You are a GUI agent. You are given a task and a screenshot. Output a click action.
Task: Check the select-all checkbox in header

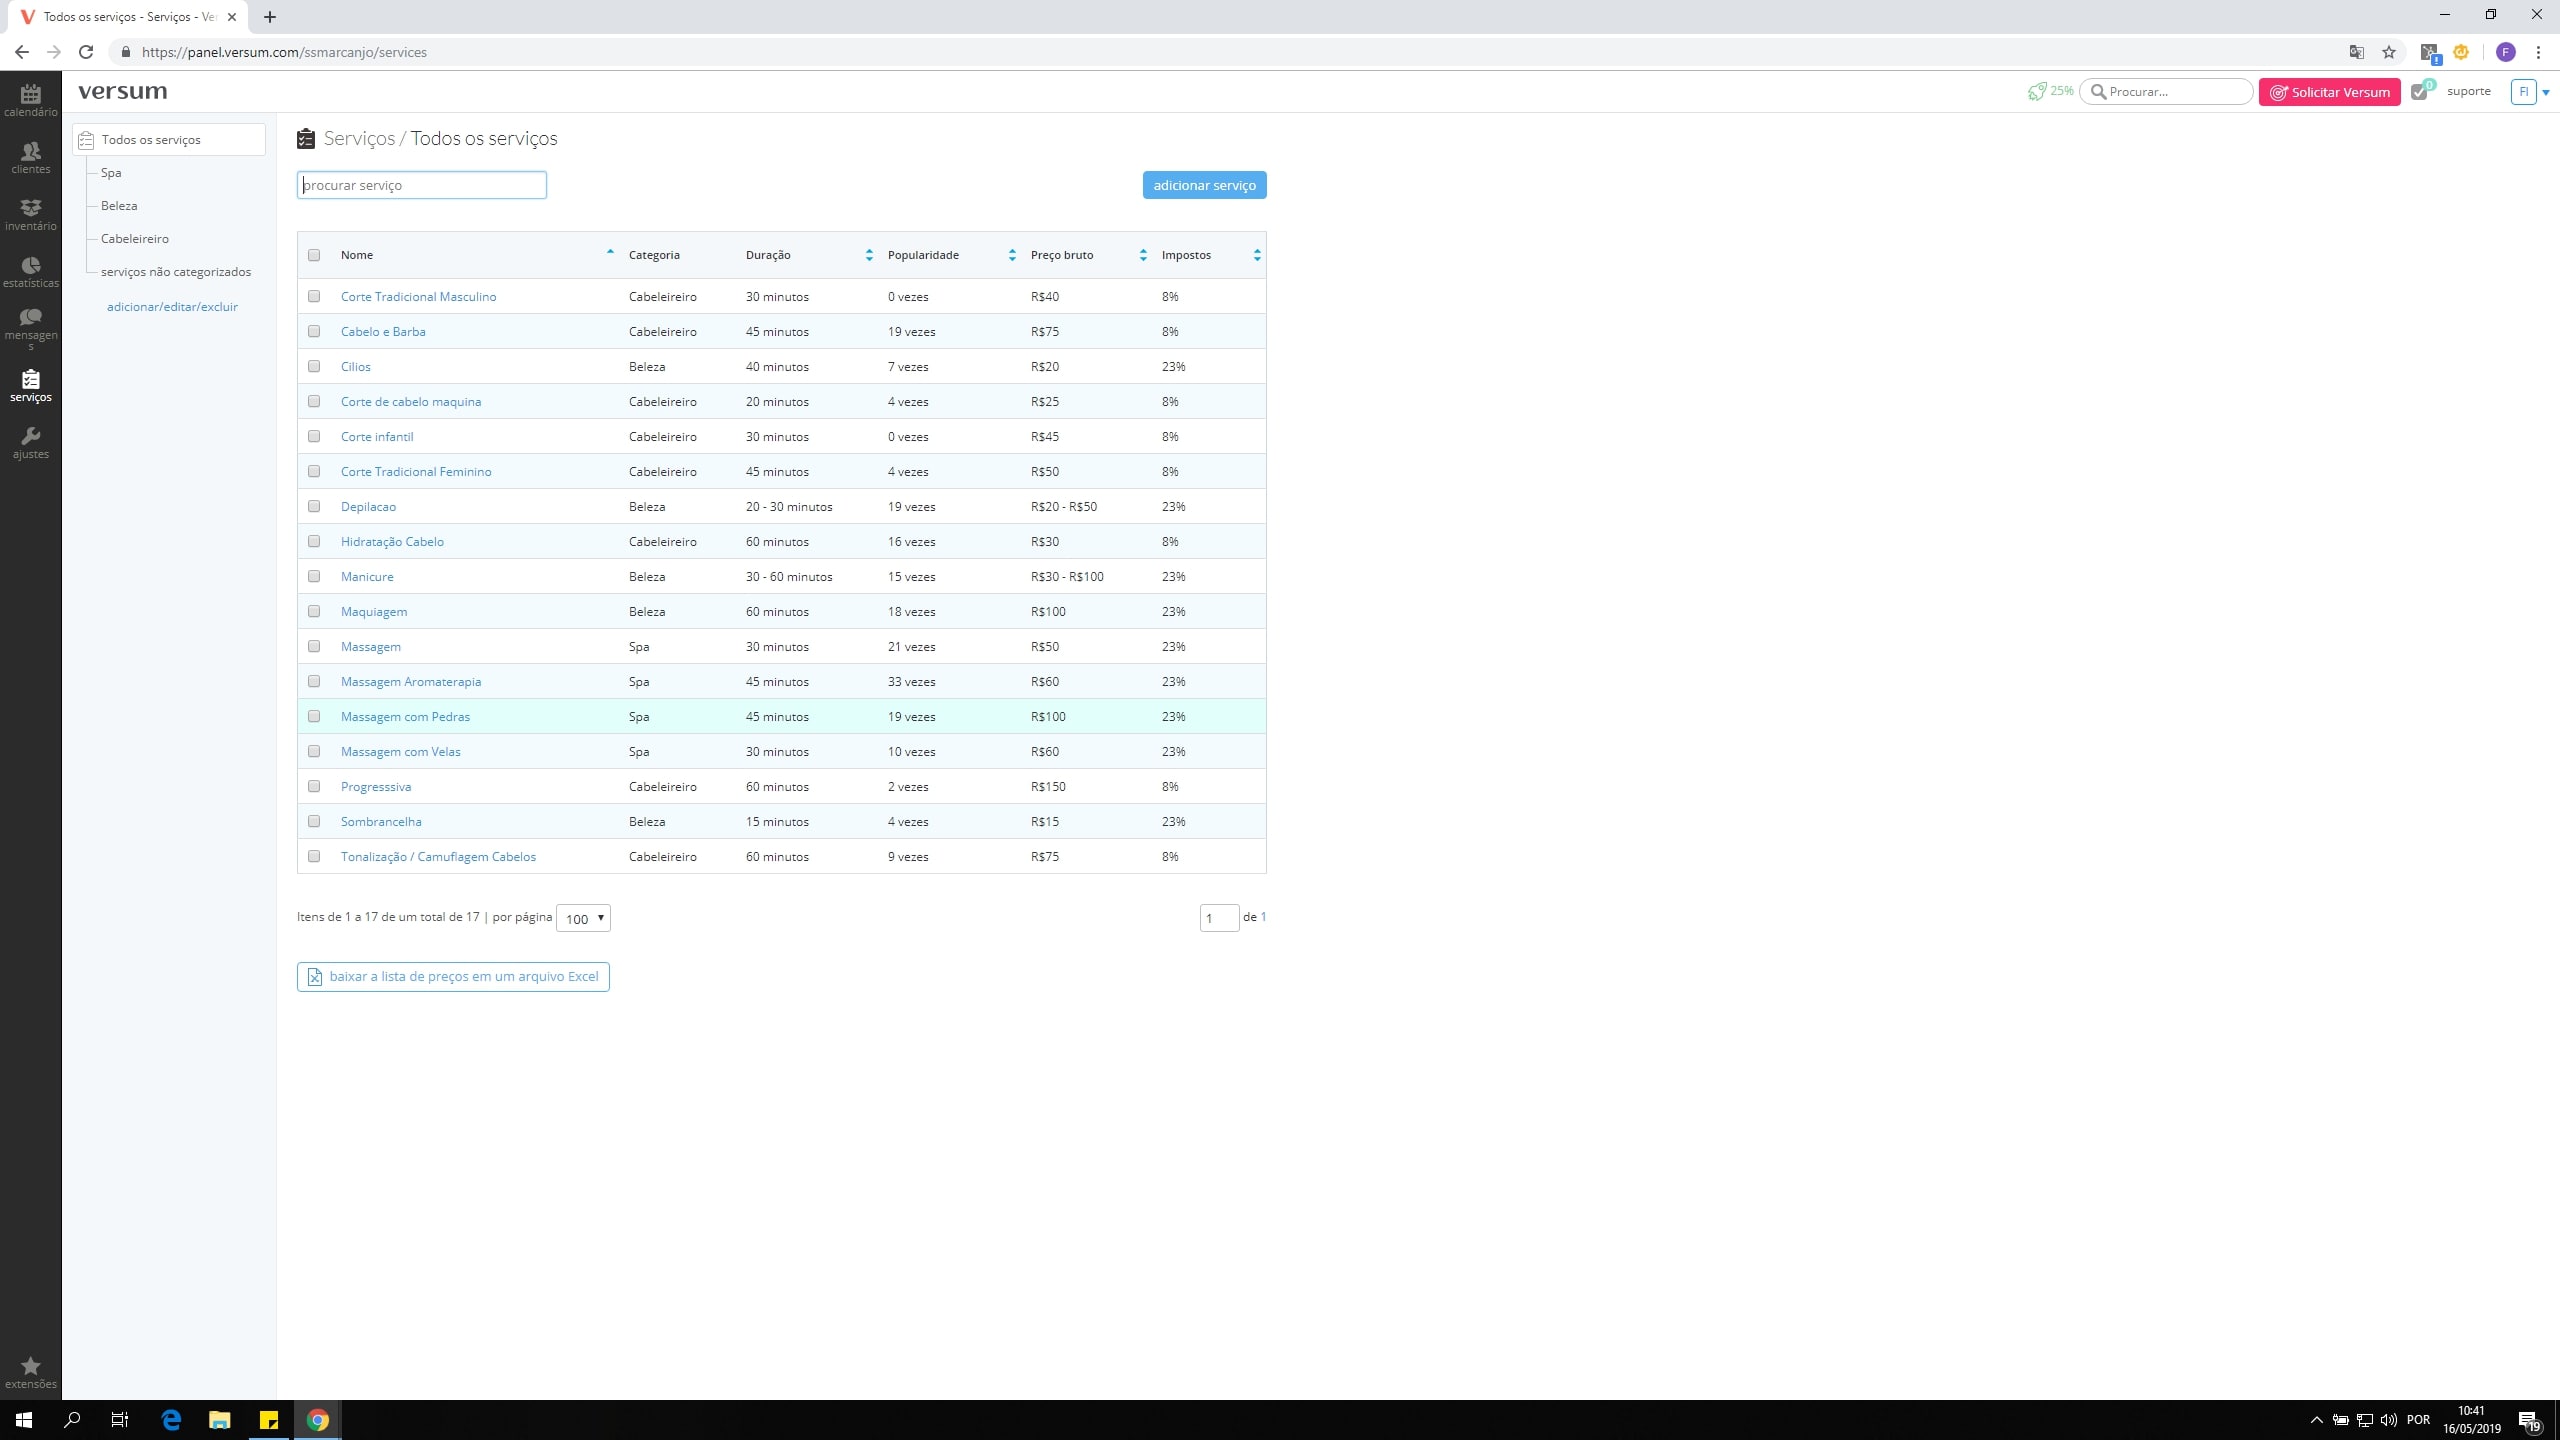coord(314,255)
